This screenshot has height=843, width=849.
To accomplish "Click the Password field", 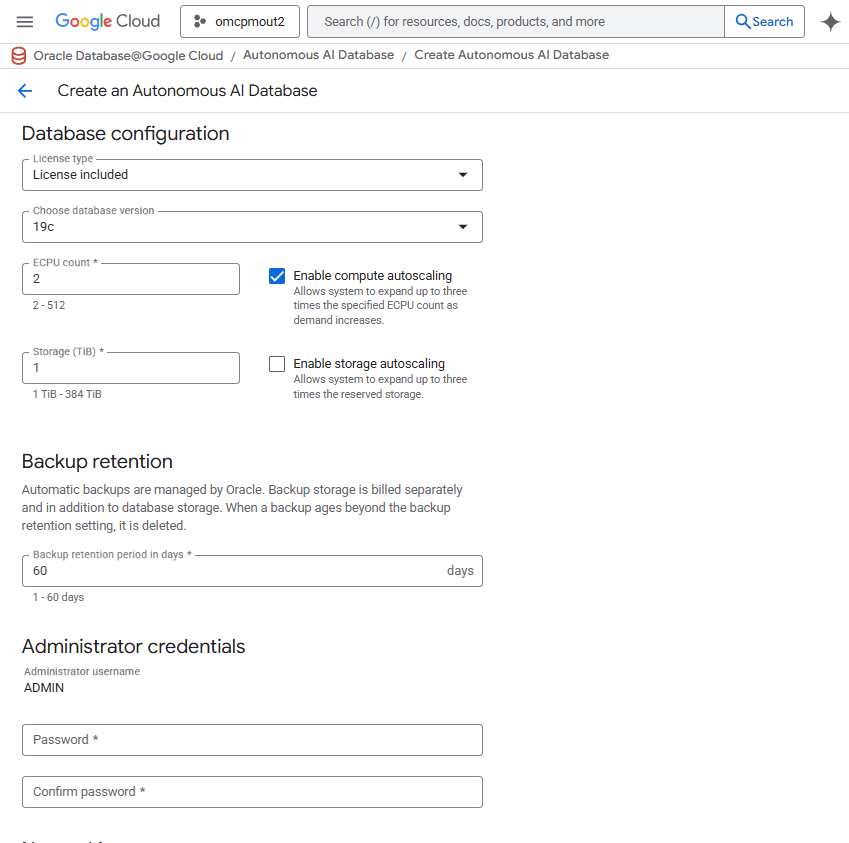I will point(252,740).
